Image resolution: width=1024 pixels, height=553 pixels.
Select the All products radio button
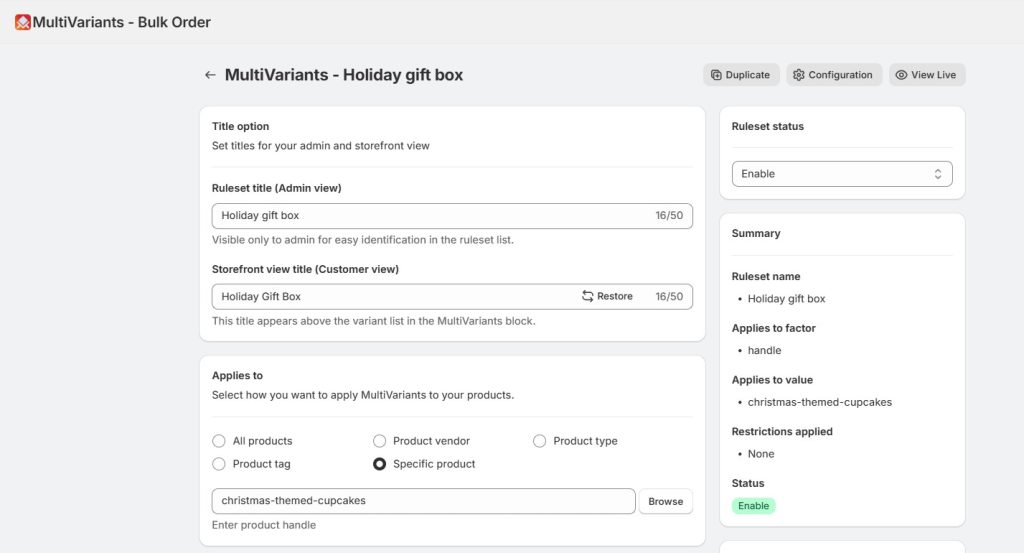(x=219, y=441)
